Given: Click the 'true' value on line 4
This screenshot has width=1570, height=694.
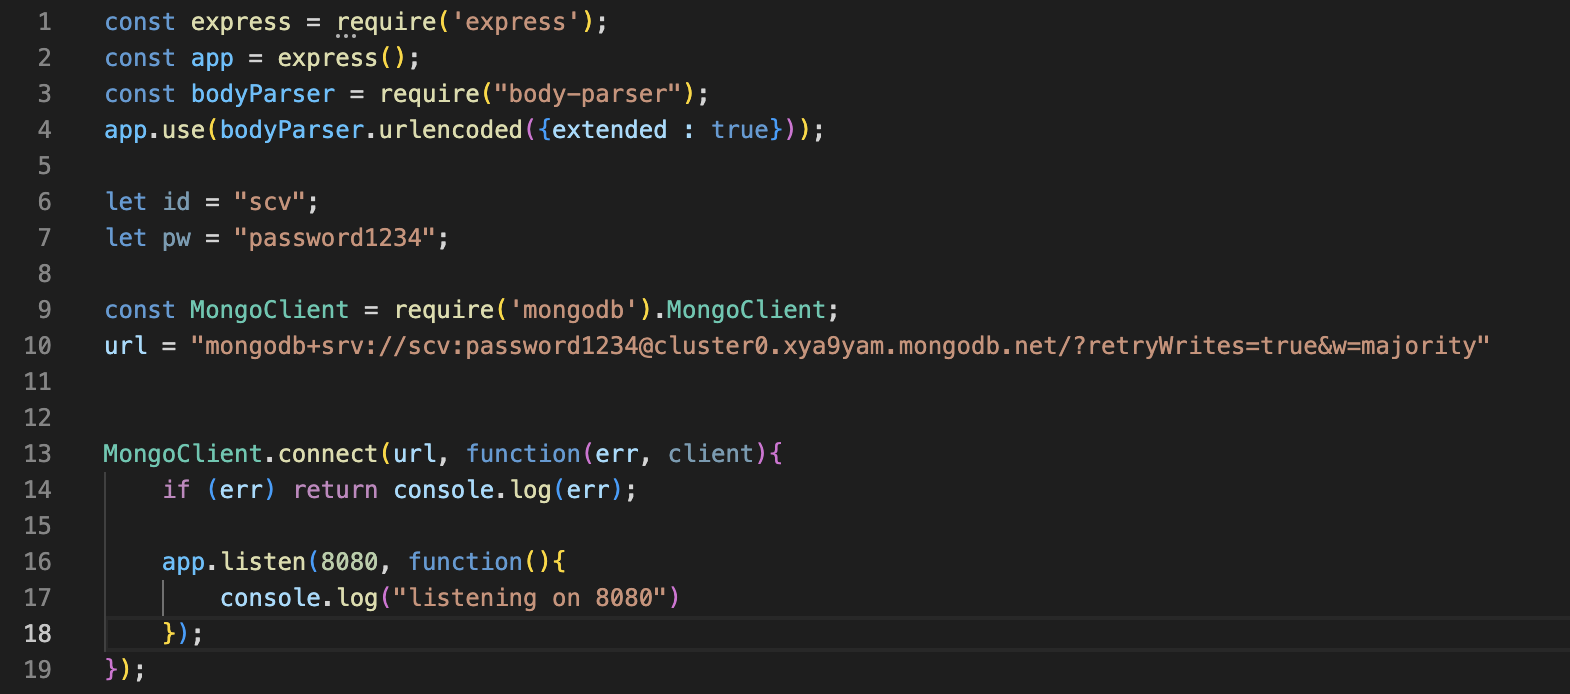Looking at the screenshot, I should [x=740, y=130].
